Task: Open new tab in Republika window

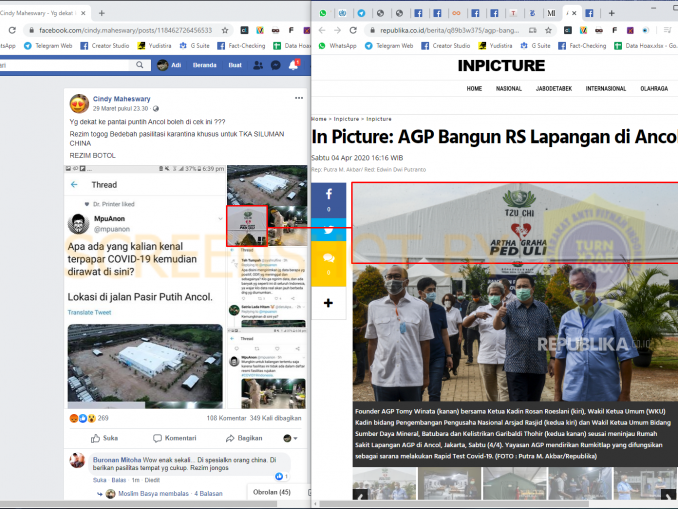Action: point(611,13)
